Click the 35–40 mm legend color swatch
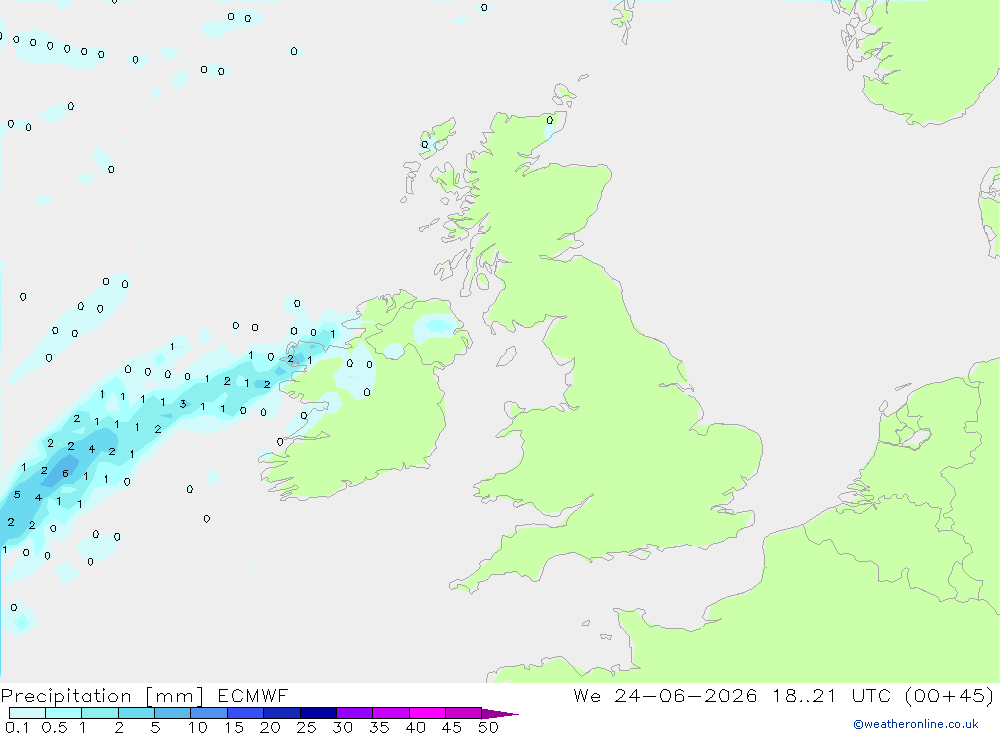The width and height of the screenshot is (1000, 733). tap(390, 713)
